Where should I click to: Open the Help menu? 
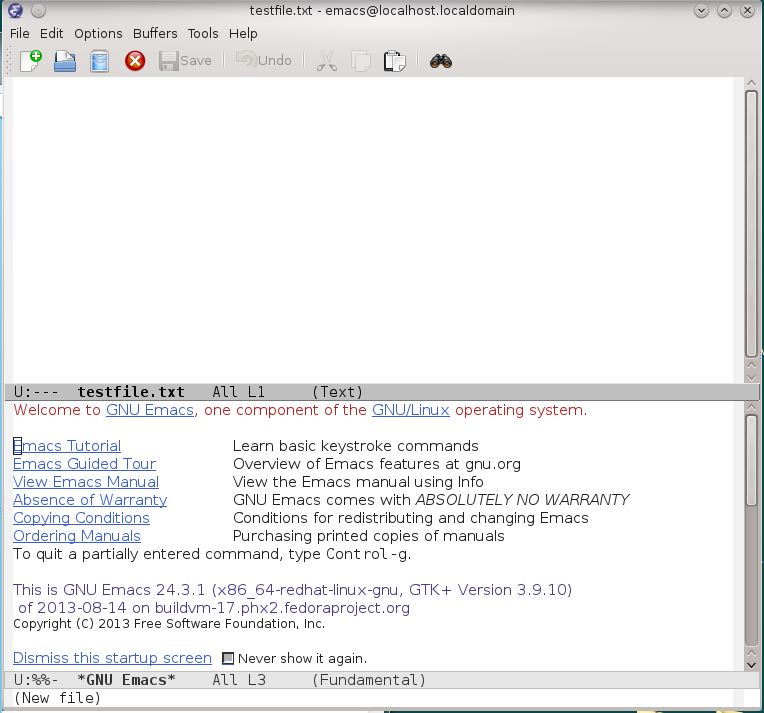click(x=243, y=34)
